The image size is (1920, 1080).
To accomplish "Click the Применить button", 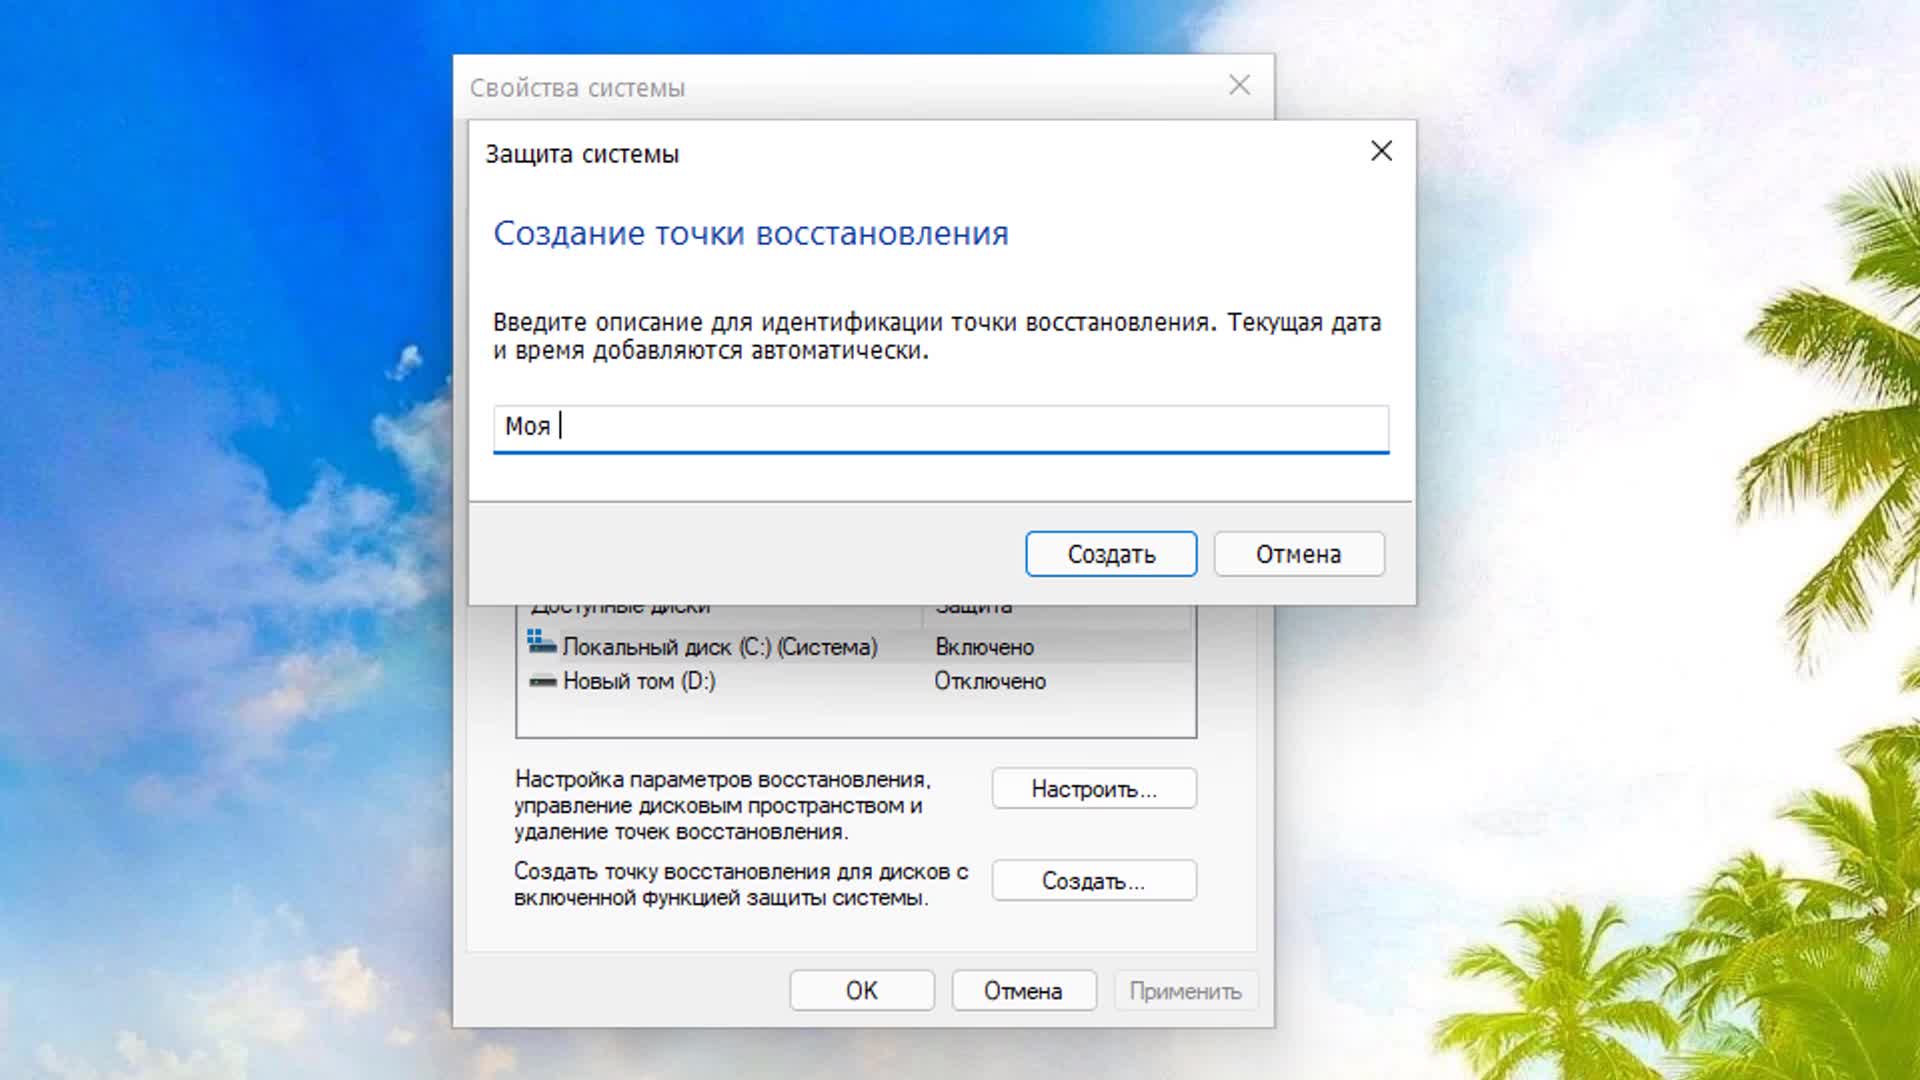I will (1184, 990).
